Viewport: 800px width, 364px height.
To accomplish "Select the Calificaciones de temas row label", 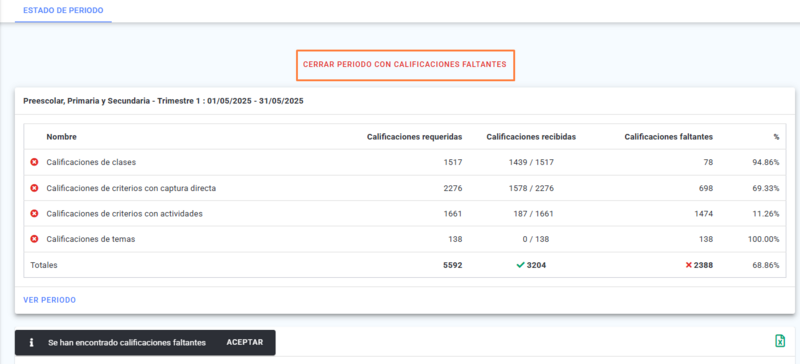I will click(x=91, y=239).
